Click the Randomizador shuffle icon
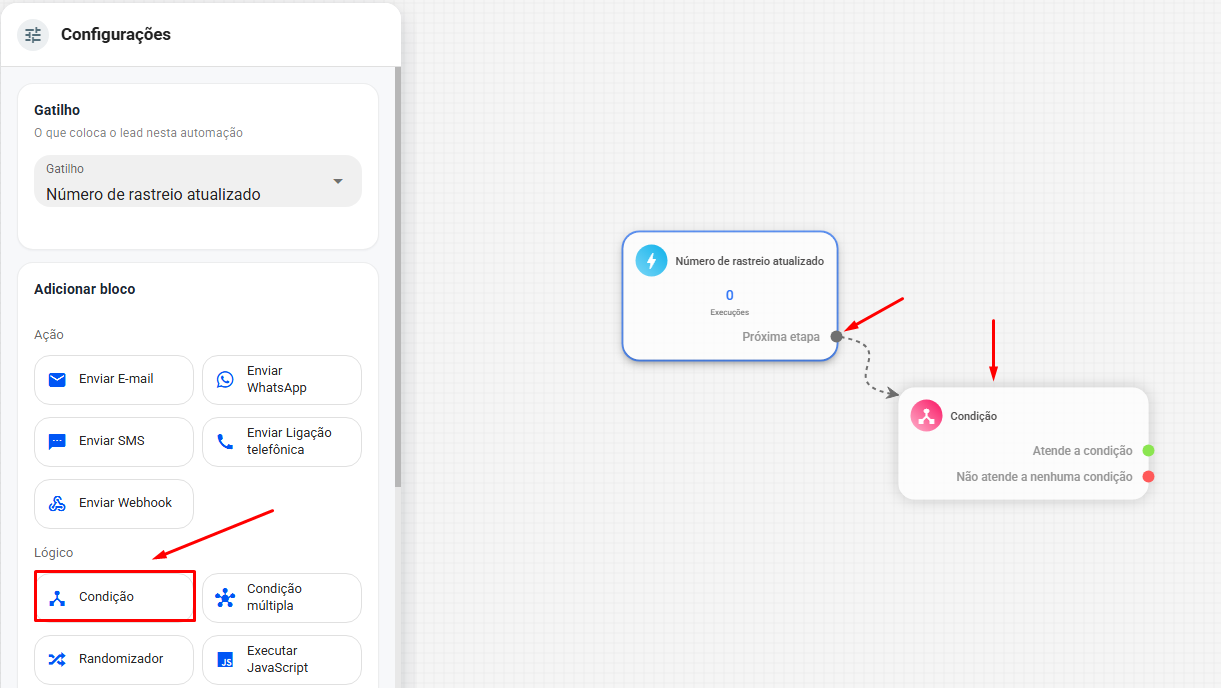Image resolution: width=1221 pixels, height=688 pixels. [x=57, y=660]
